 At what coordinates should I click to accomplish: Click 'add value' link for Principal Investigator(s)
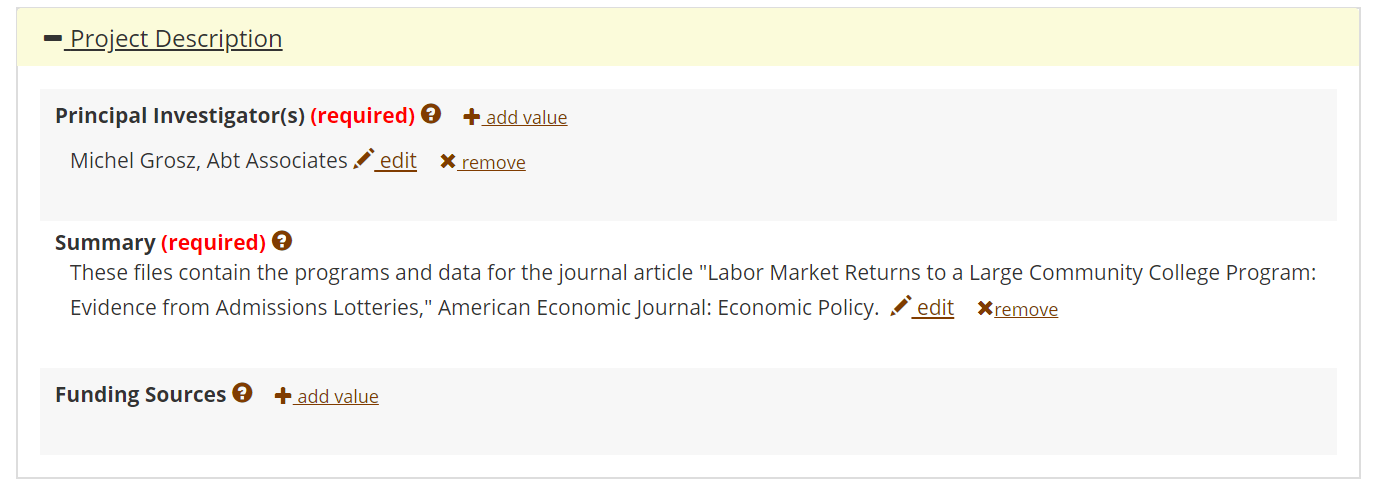point(526,117)
